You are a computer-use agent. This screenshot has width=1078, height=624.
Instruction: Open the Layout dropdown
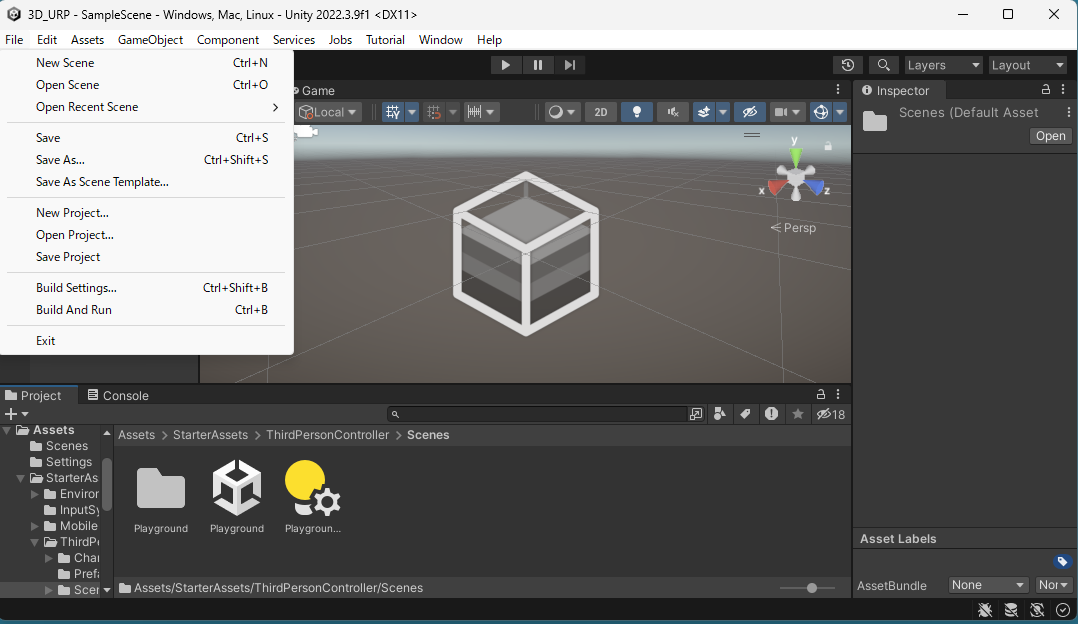pos(1027,65)
